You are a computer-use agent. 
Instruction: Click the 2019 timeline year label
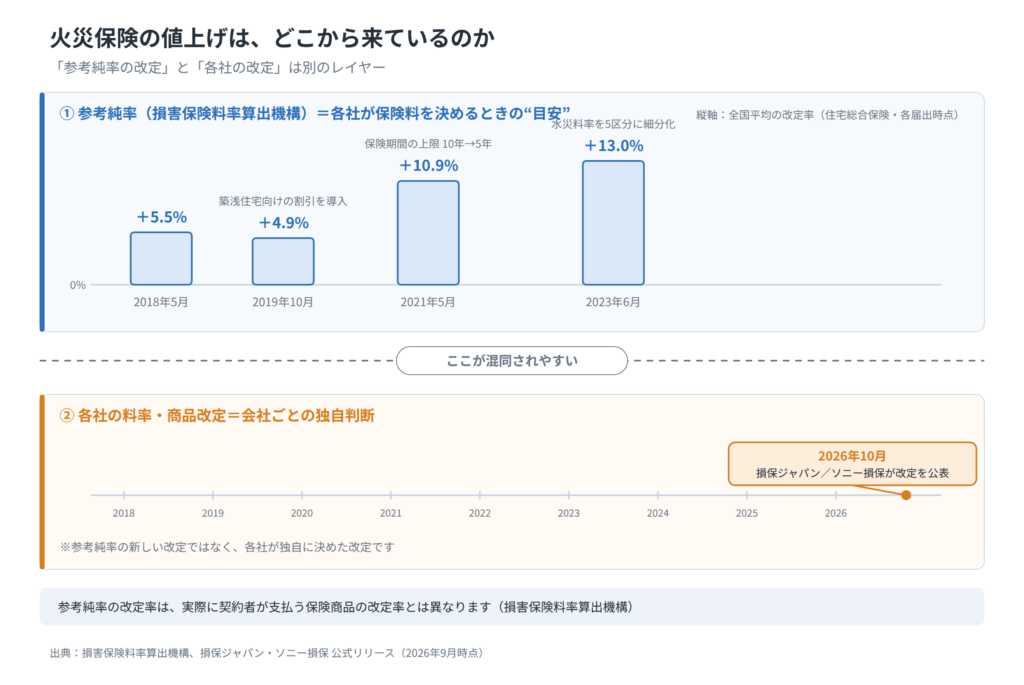(x=213, y=513)
